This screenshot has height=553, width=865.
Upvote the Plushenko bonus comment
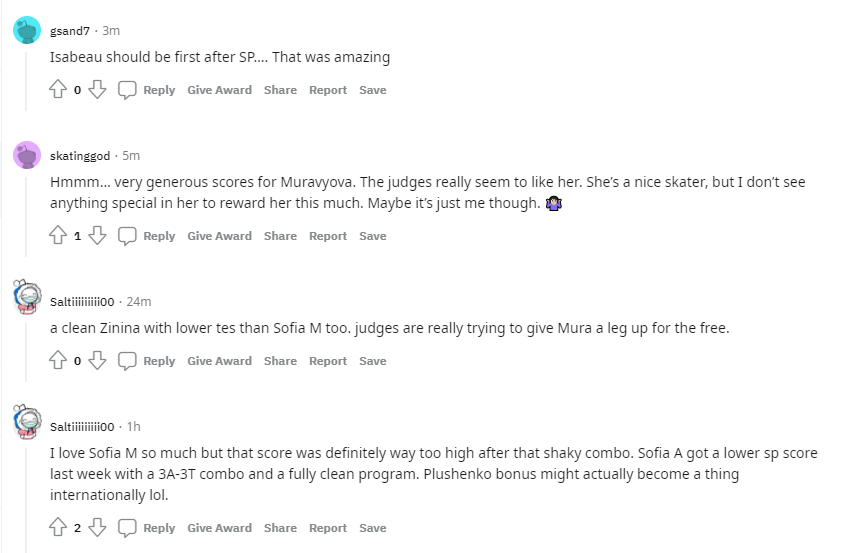click(58, 528)
